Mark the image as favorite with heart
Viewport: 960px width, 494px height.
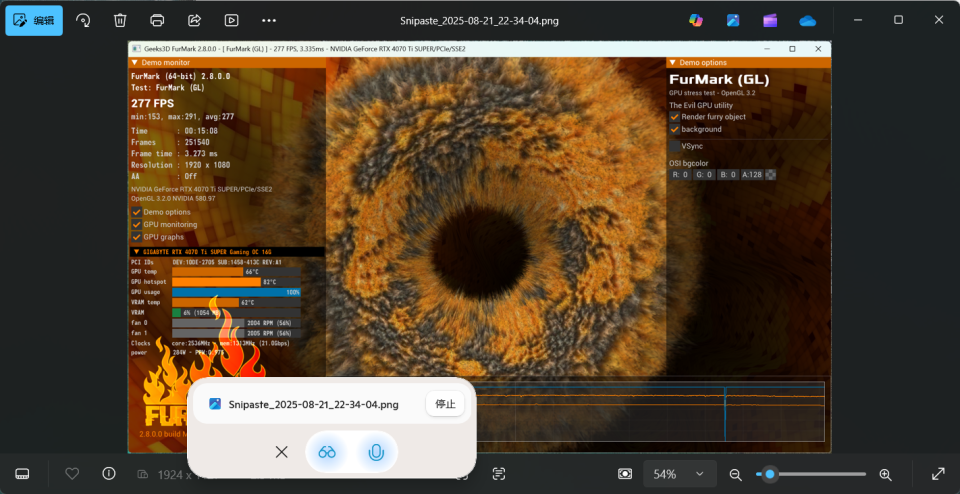pos(72,474)
